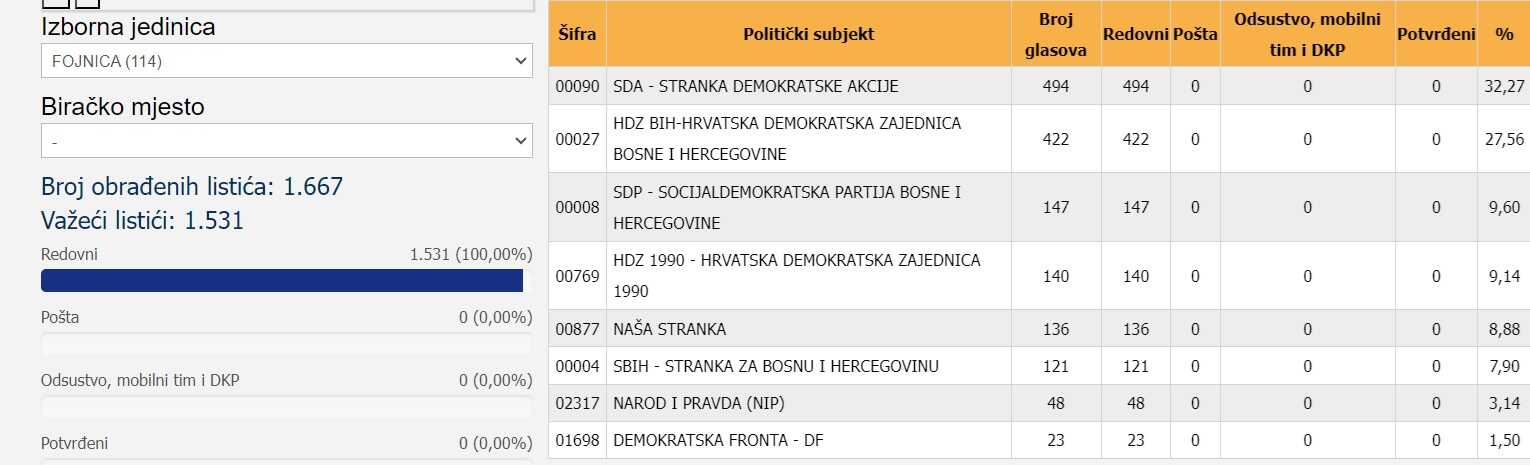Viewport: 1530px width, 465px height.
Task: Click SBIH - Stranka za Bosnu i Hercegovinu
Action: 775,366
